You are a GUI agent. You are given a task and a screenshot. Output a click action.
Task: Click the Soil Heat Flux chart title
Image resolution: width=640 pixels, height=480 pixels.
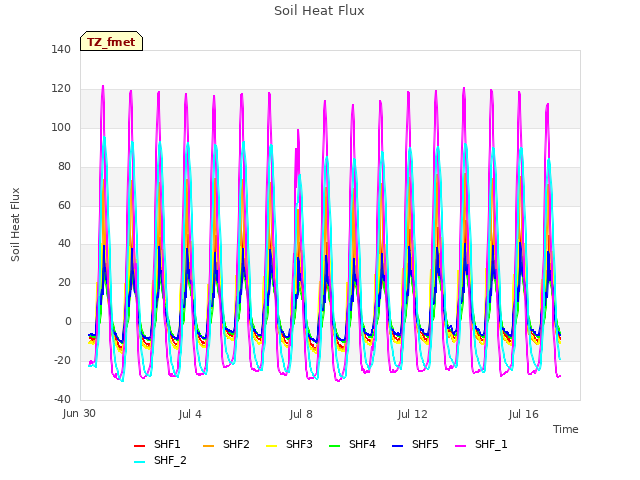(x=319, y=11)
